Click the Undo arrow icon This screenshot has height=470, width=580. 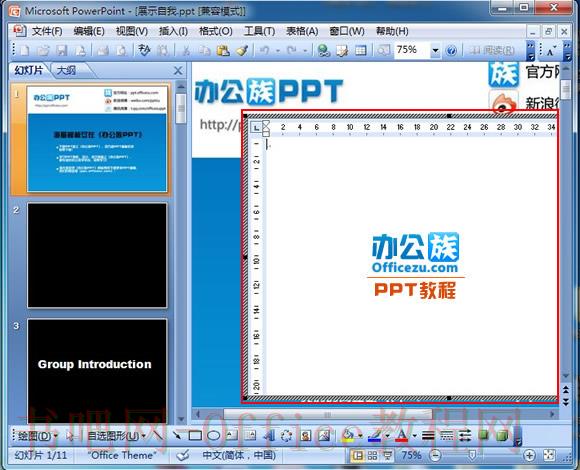(264, 50)
